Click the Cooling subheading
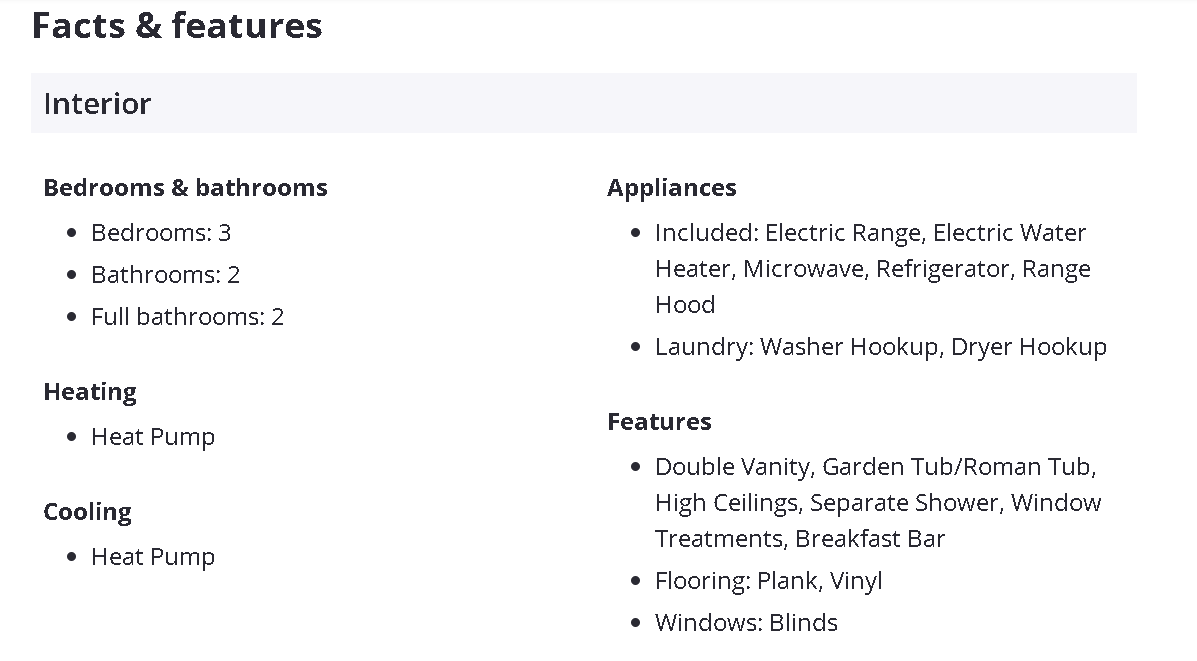 87,512
